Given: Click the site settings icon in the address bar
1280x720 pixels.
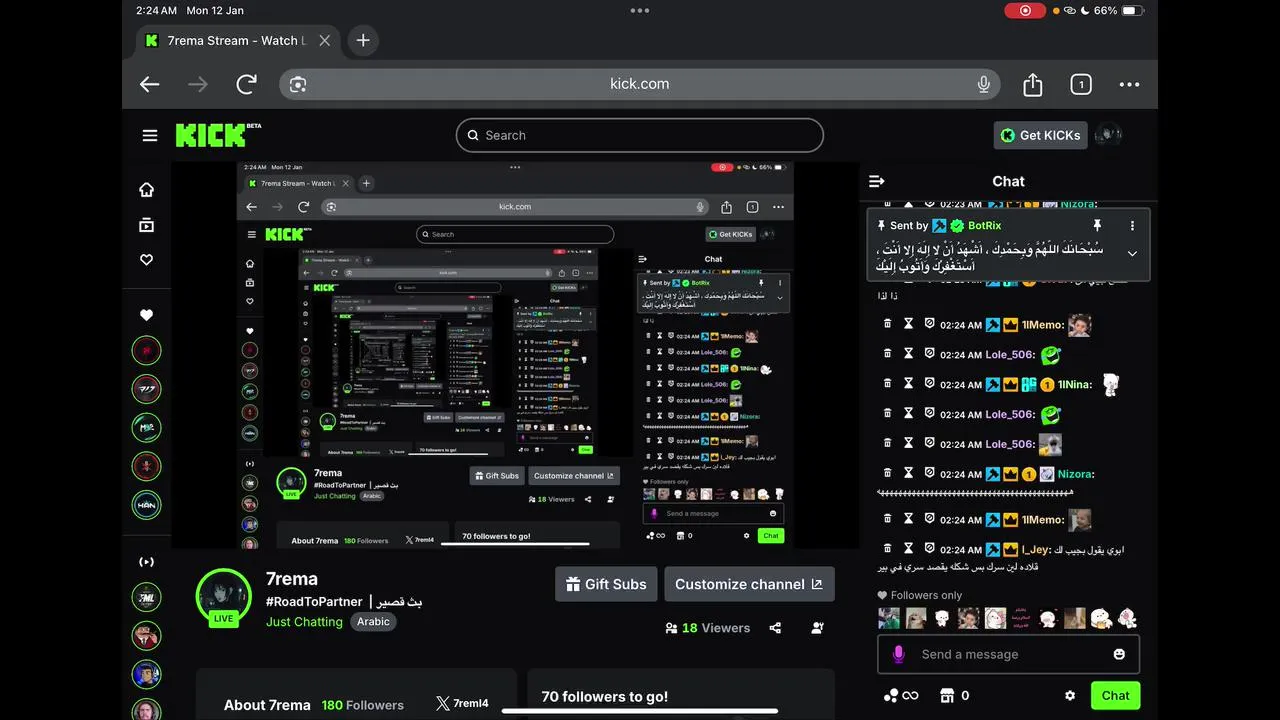Looking at the screenshot, I should point(297,85).
